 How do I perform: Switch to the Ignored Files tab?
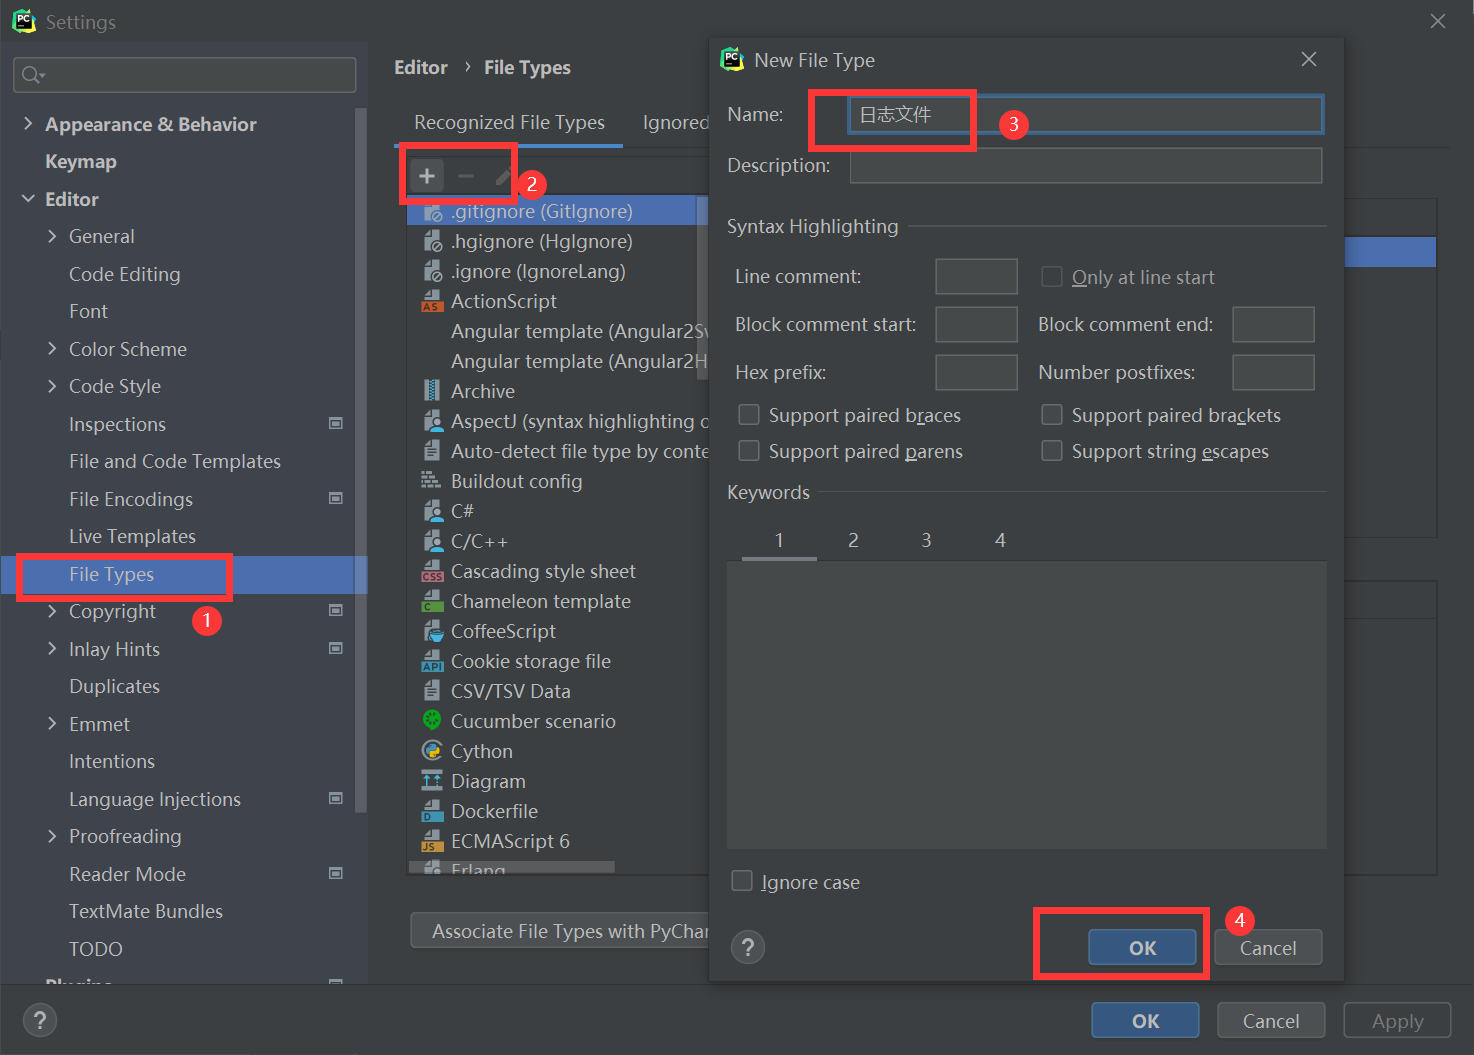[x=676, y=122]
